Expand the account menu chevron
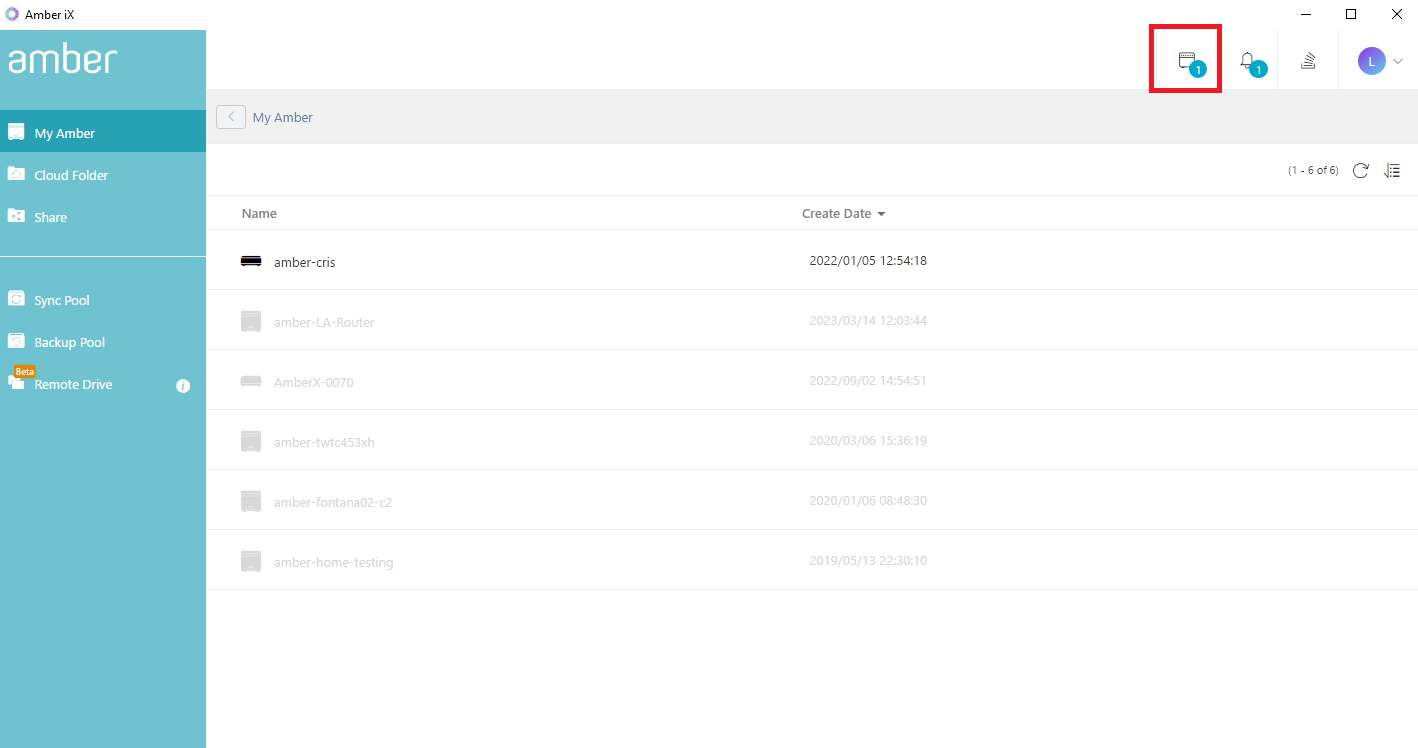 (1397, 62)
